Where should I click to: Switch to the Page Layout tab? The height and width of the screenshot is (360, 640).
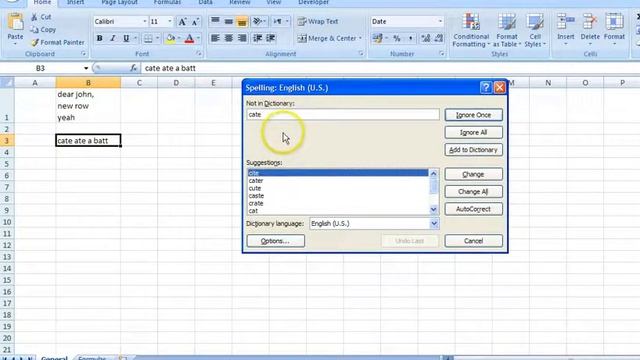(x=119, y=2)
